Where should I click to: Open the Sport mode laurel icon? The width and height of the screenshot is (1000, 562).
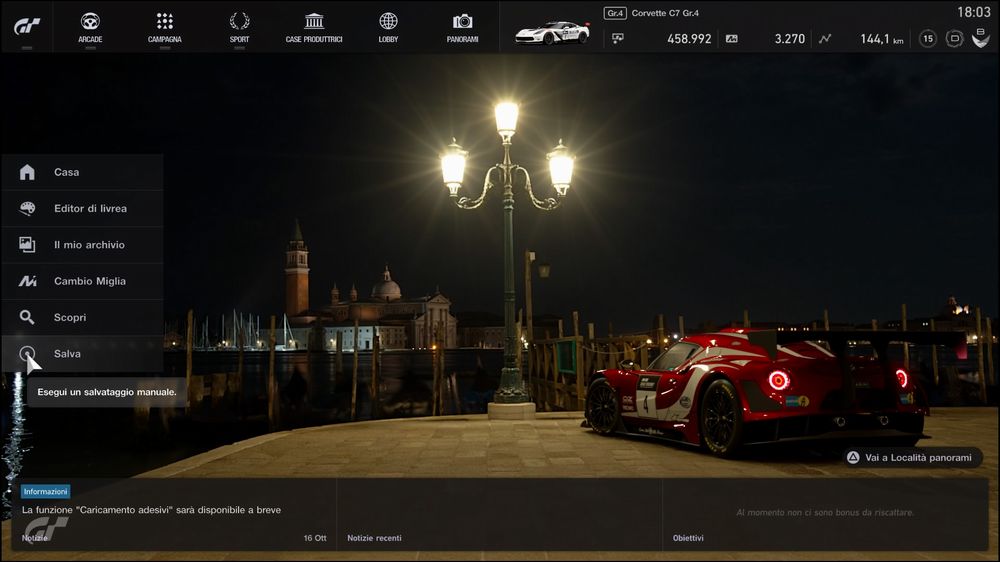pyautogui.click(x=239, y=21)
